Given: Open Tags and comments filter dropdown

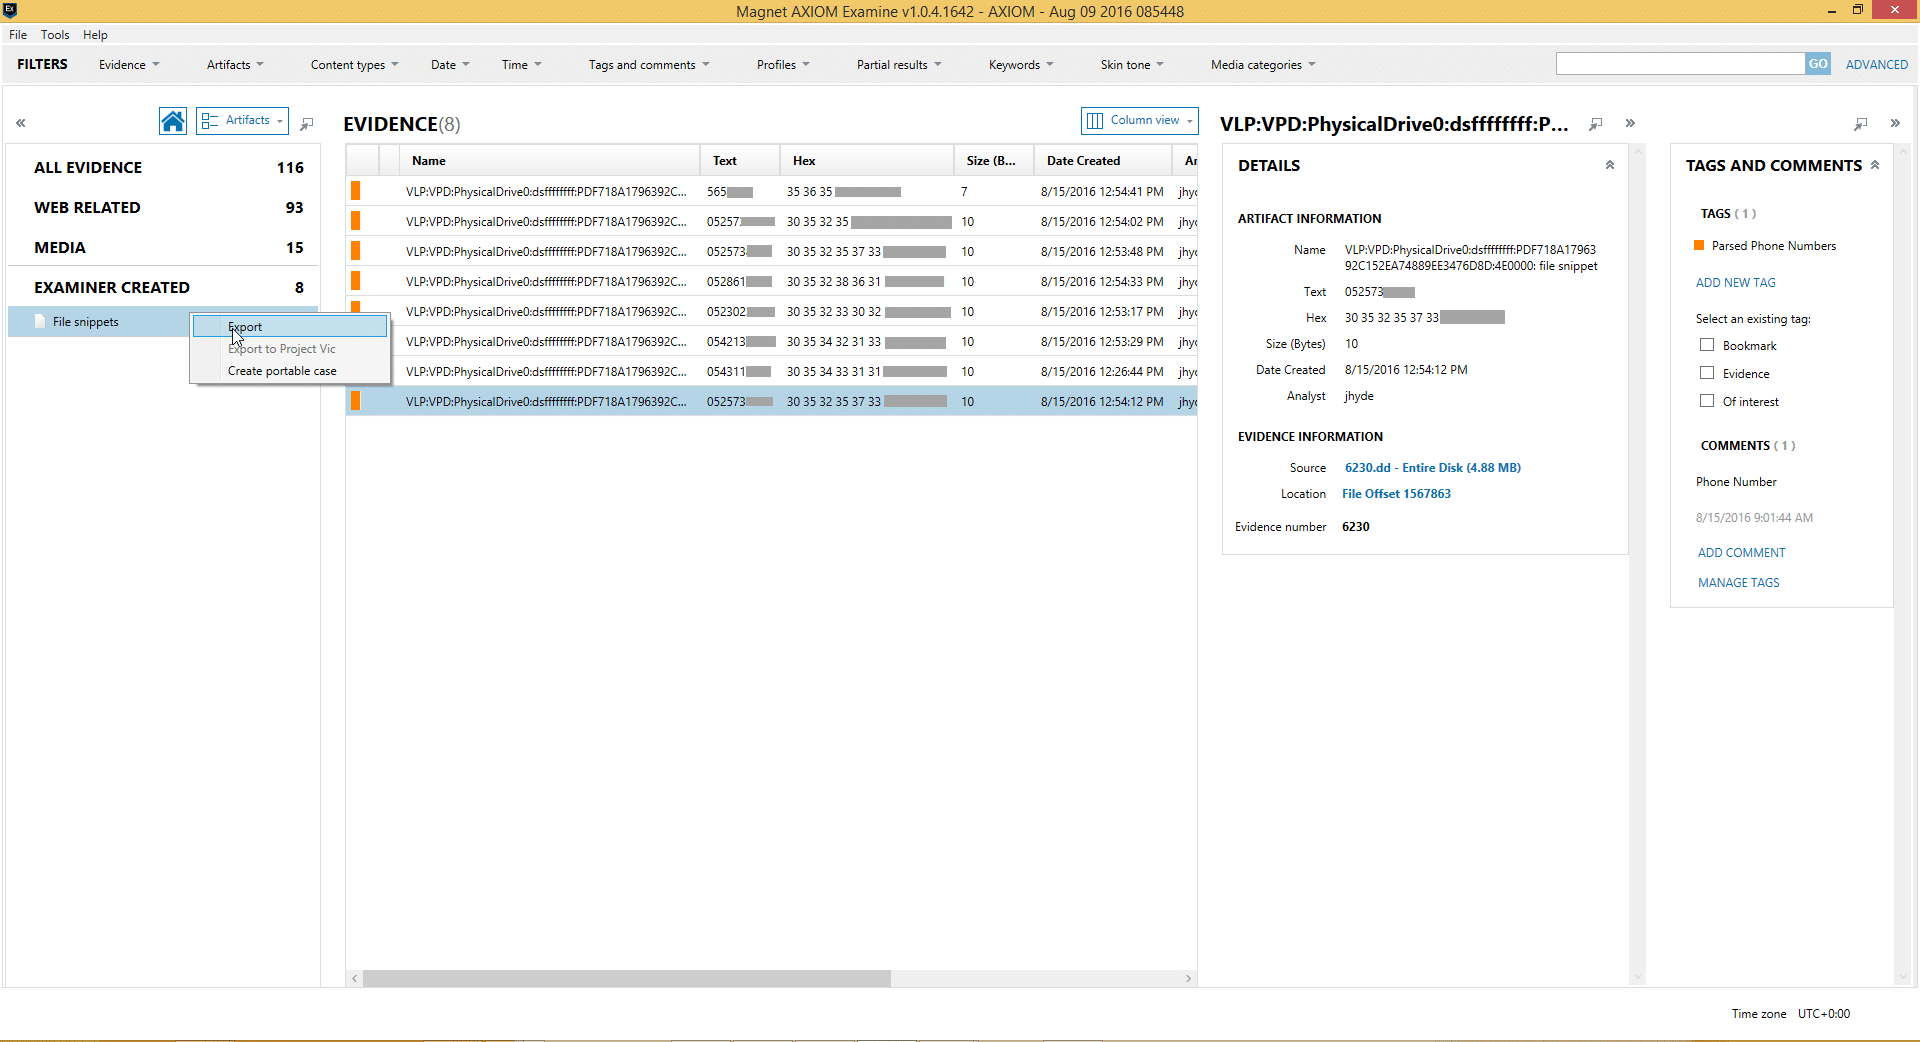Looking at the screenshot, I should click(x=649, y=65).
